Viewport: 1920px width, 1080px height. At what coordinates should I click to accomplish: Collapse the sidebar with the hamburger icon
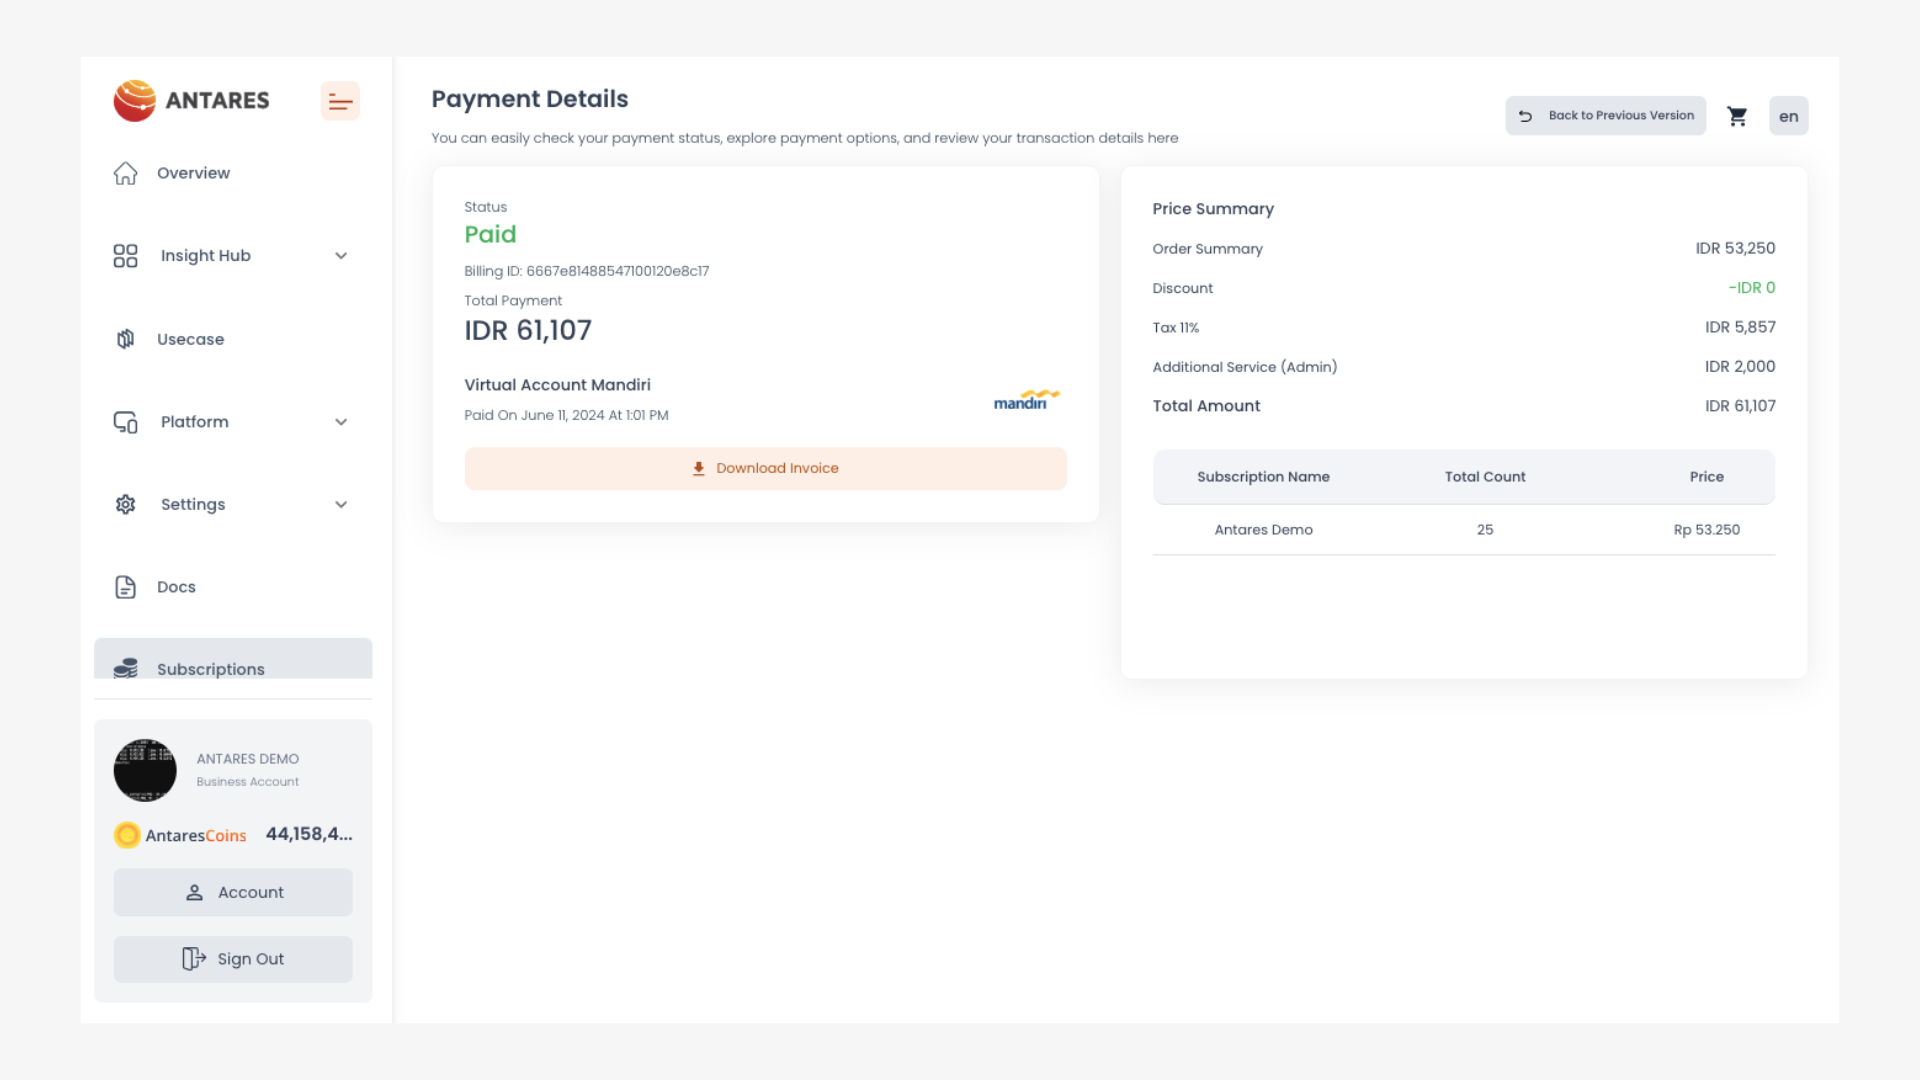click(340, 101)
